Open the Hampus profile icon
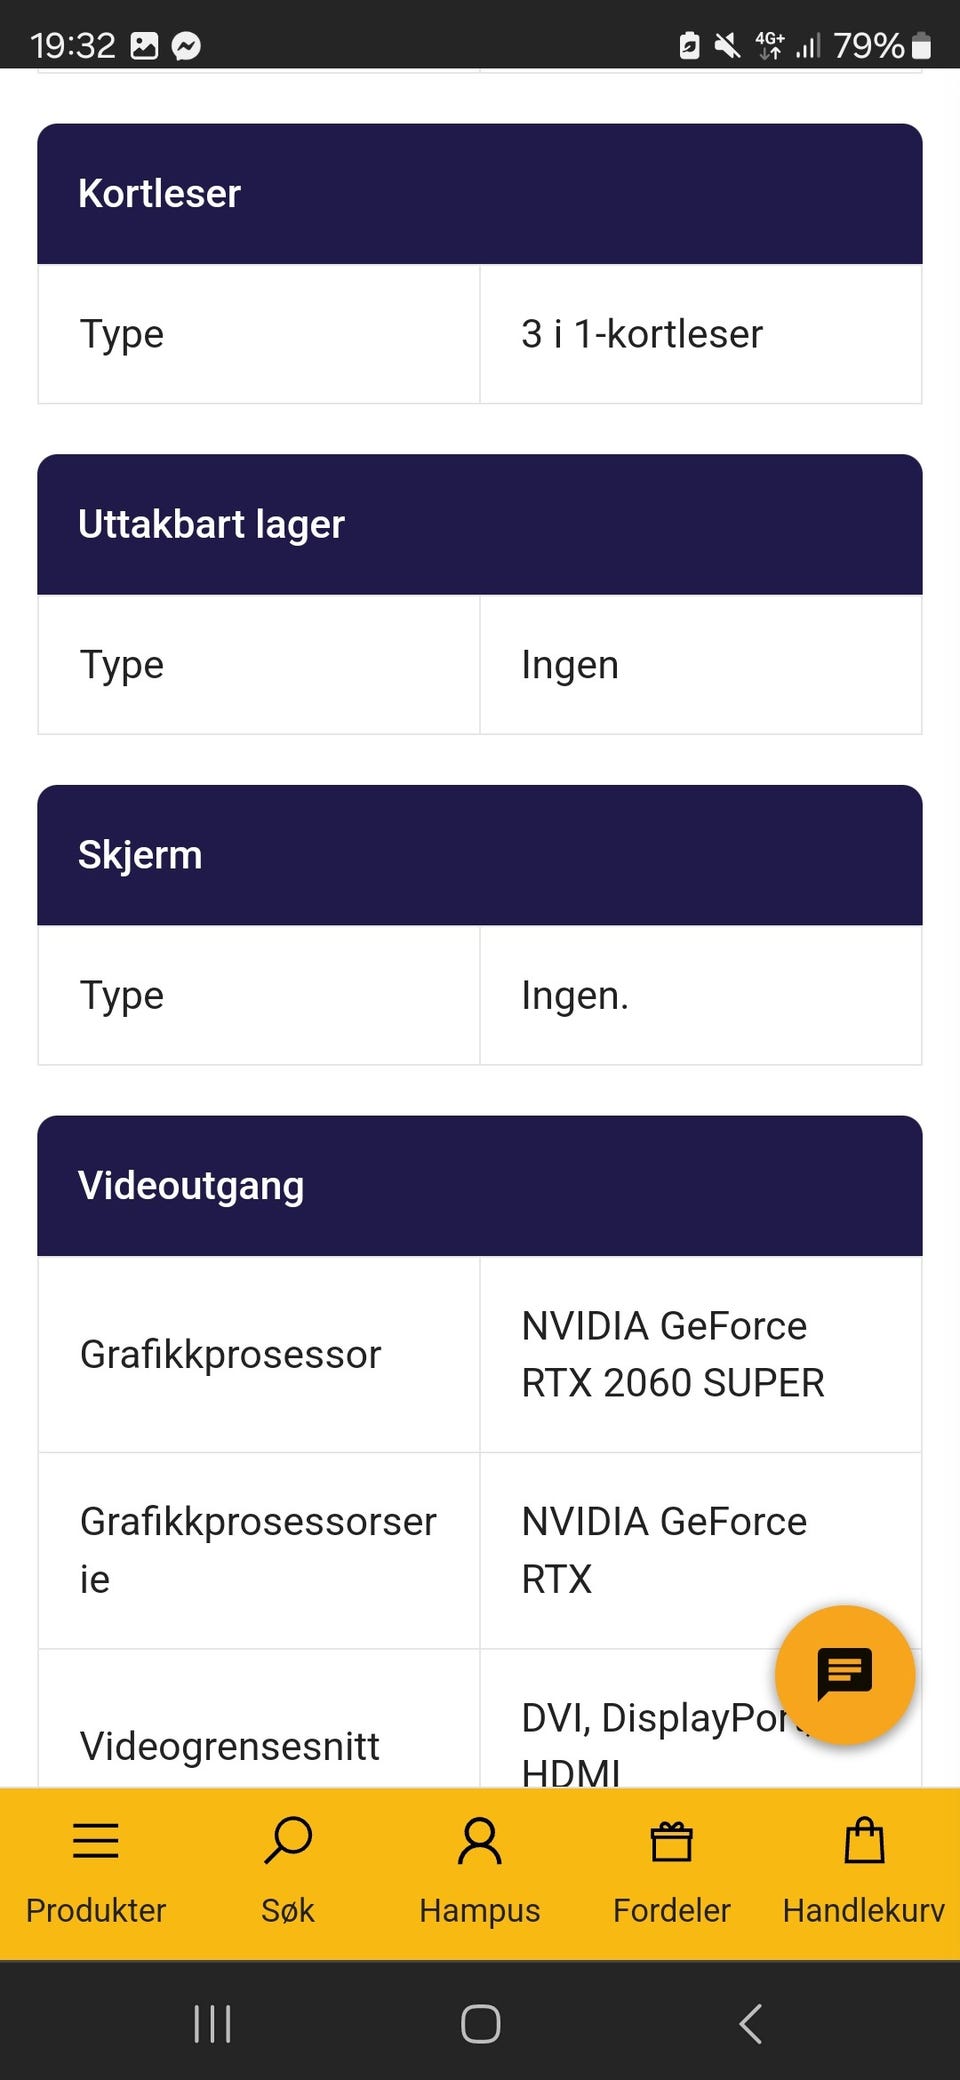960x2080 pixels. [x=480, y=1841]
